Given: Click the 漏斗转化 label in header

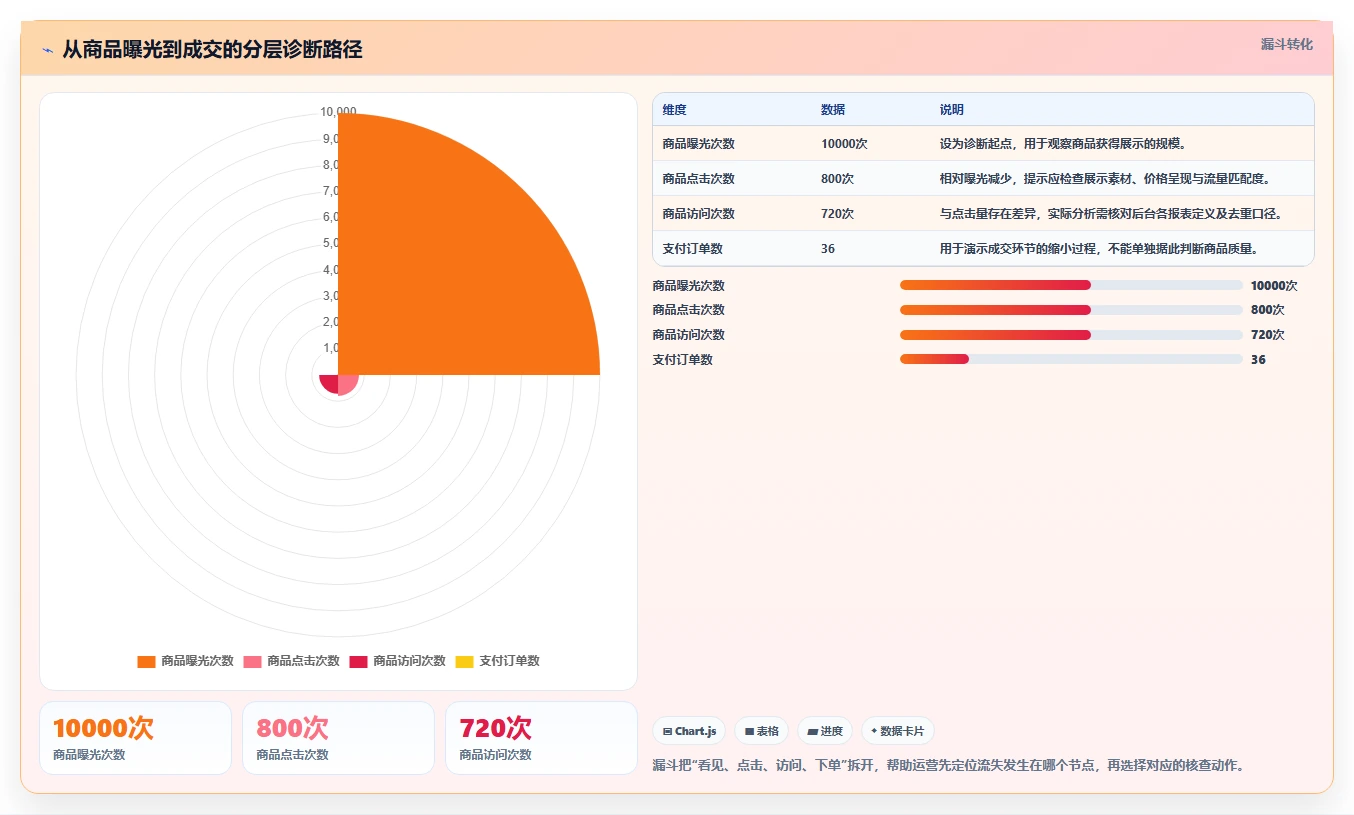Looking at the screenshot, I should pos(1286,45).
